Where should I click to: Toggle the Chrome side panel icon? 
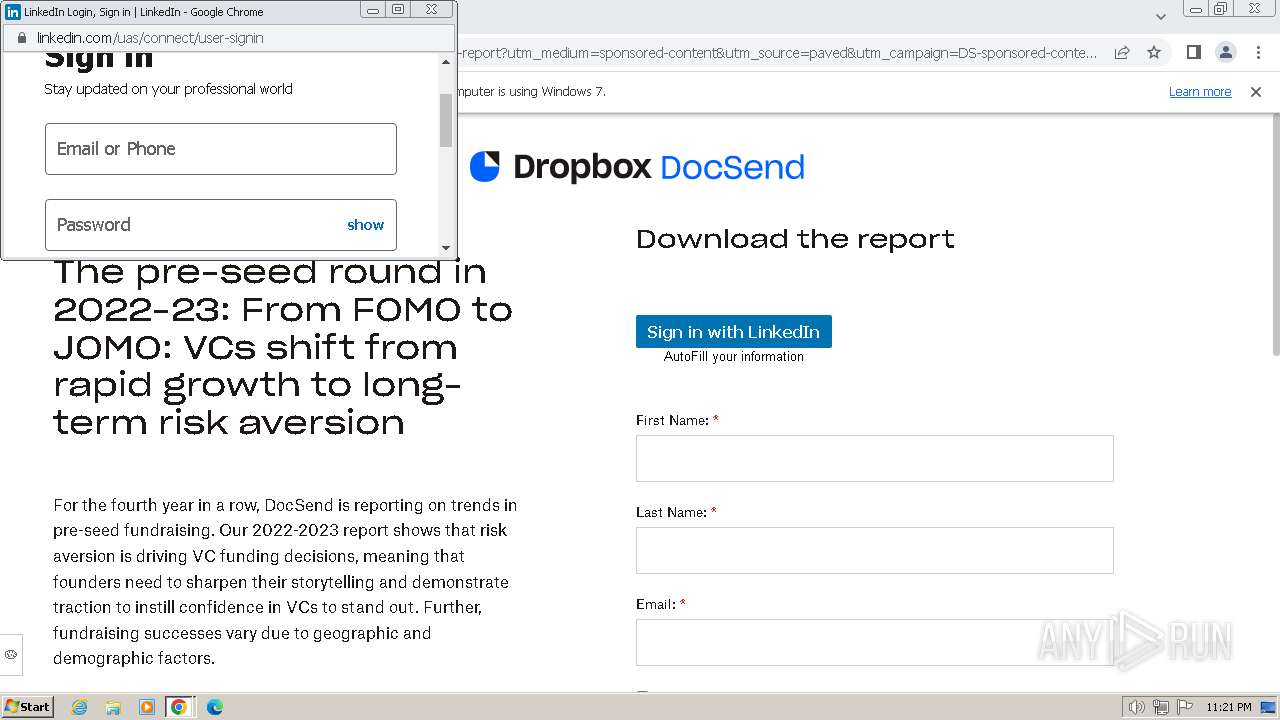[1193, 52]
